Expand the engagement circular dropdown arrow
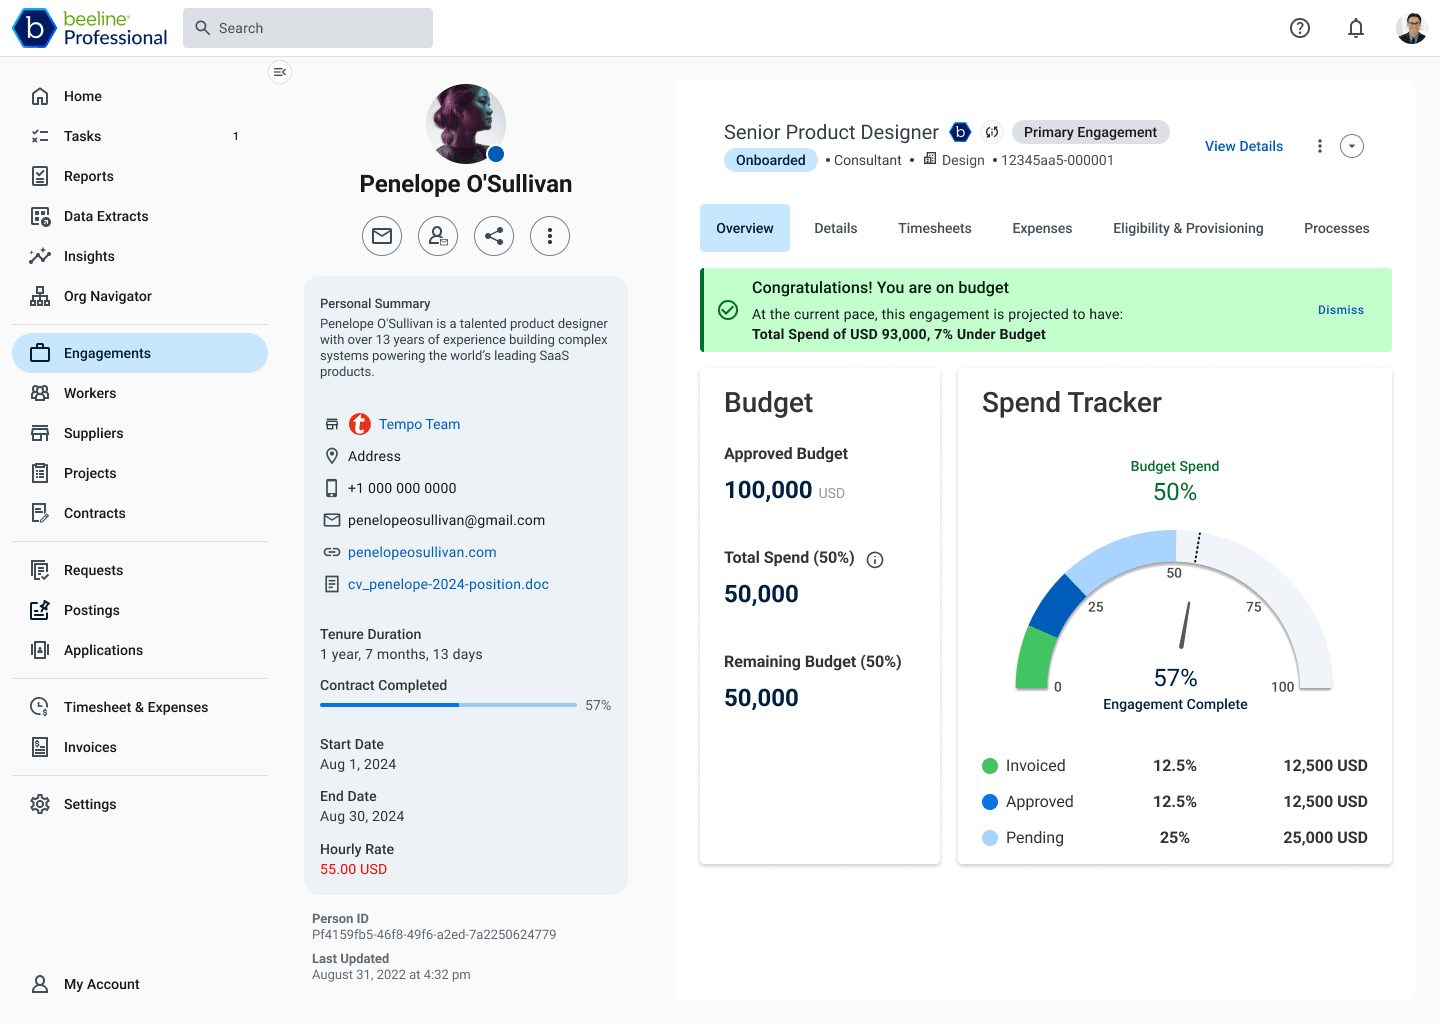 [1352, 146]
